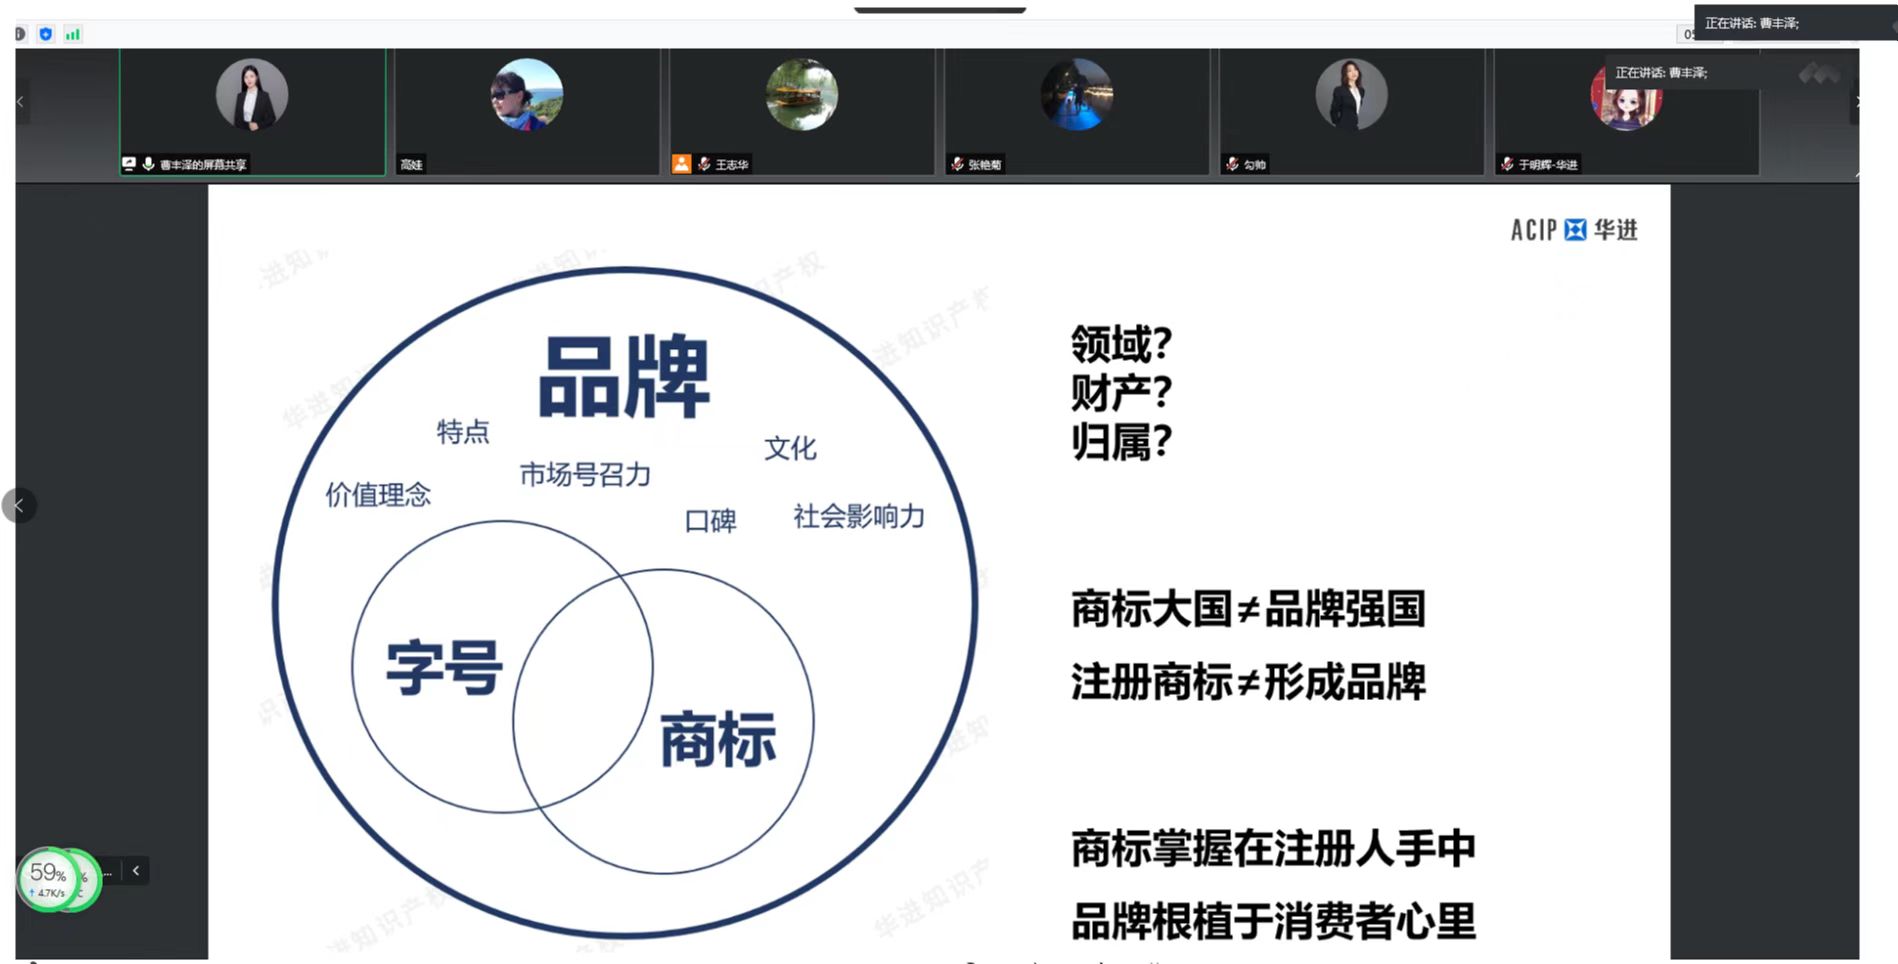Open the green network signal indicator
The width and height of the screenshot is (1898, 964).
72,34
